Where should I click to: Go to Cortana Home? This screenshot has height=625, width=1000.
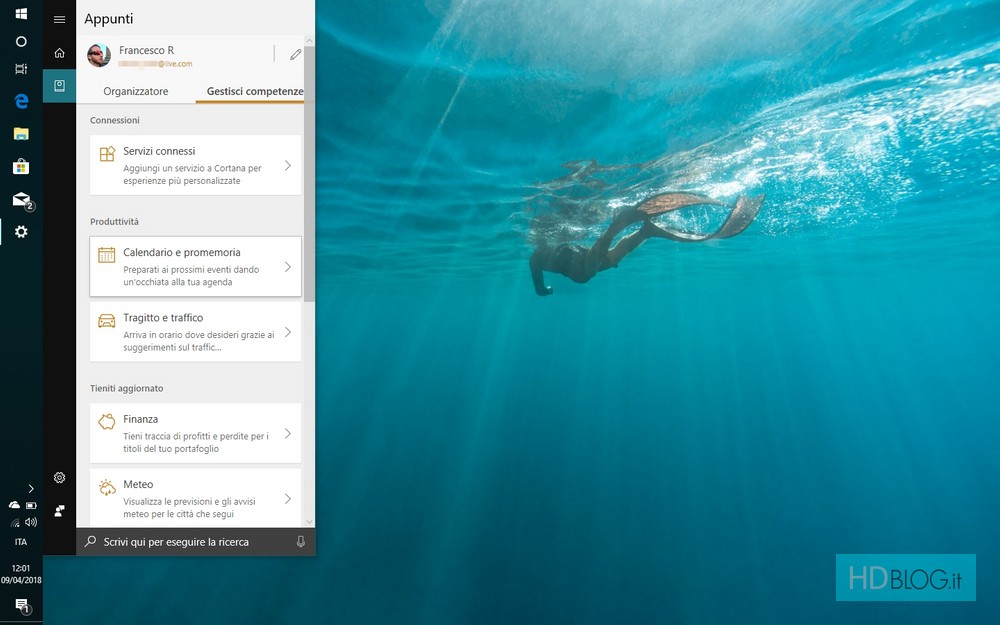[x=59, y=53]
